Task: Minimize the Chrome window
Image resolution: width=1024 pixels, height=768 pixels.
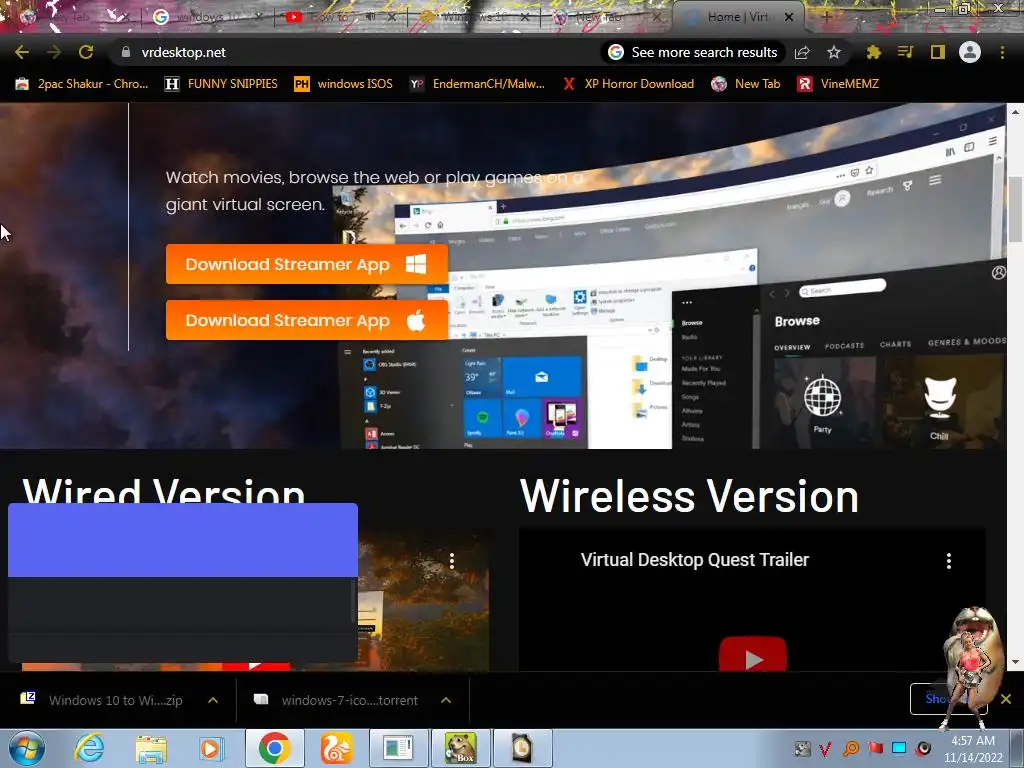Action: tap(939, 9)
